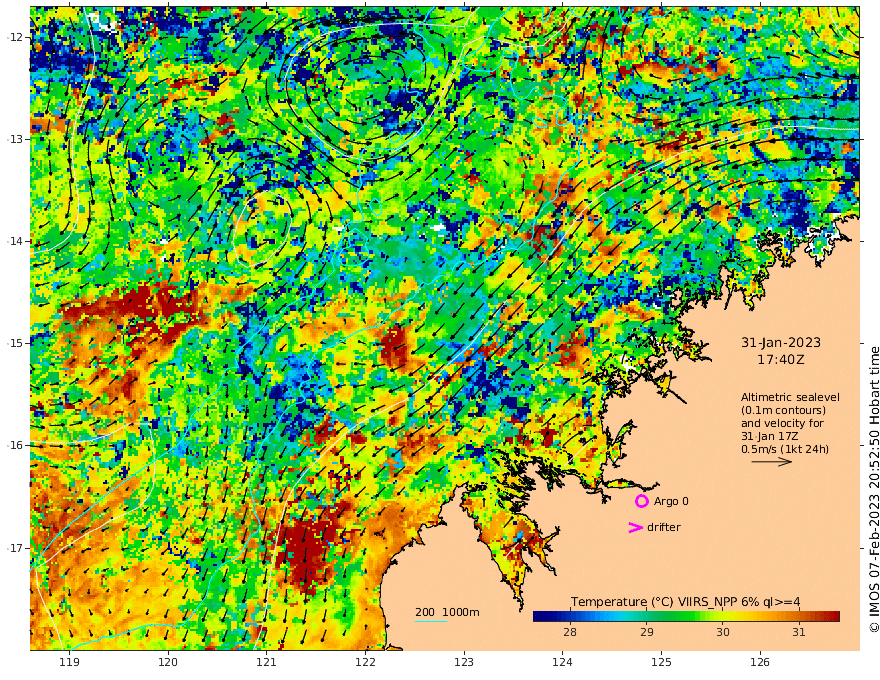Click the 'Argo 0' legend label
Viewport: 880px width, 680px height.
click(671, 501)
